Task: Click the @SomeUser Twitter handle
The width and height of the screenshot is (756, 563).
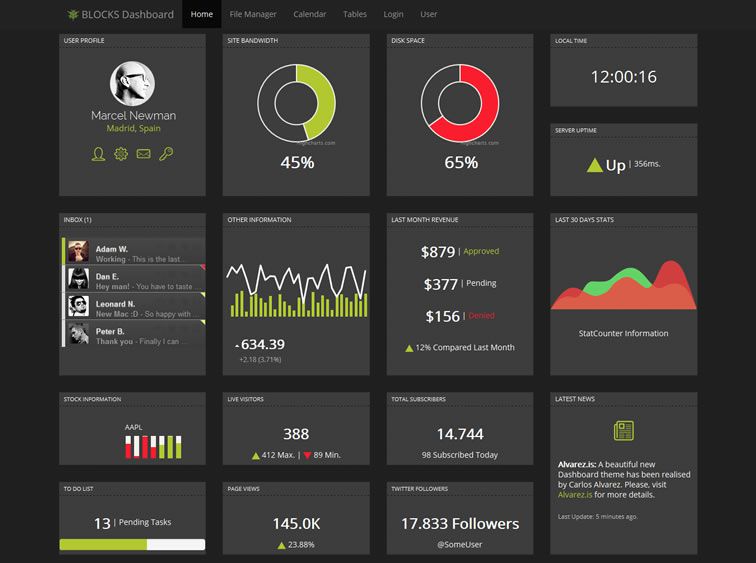Action: point(460,544)
